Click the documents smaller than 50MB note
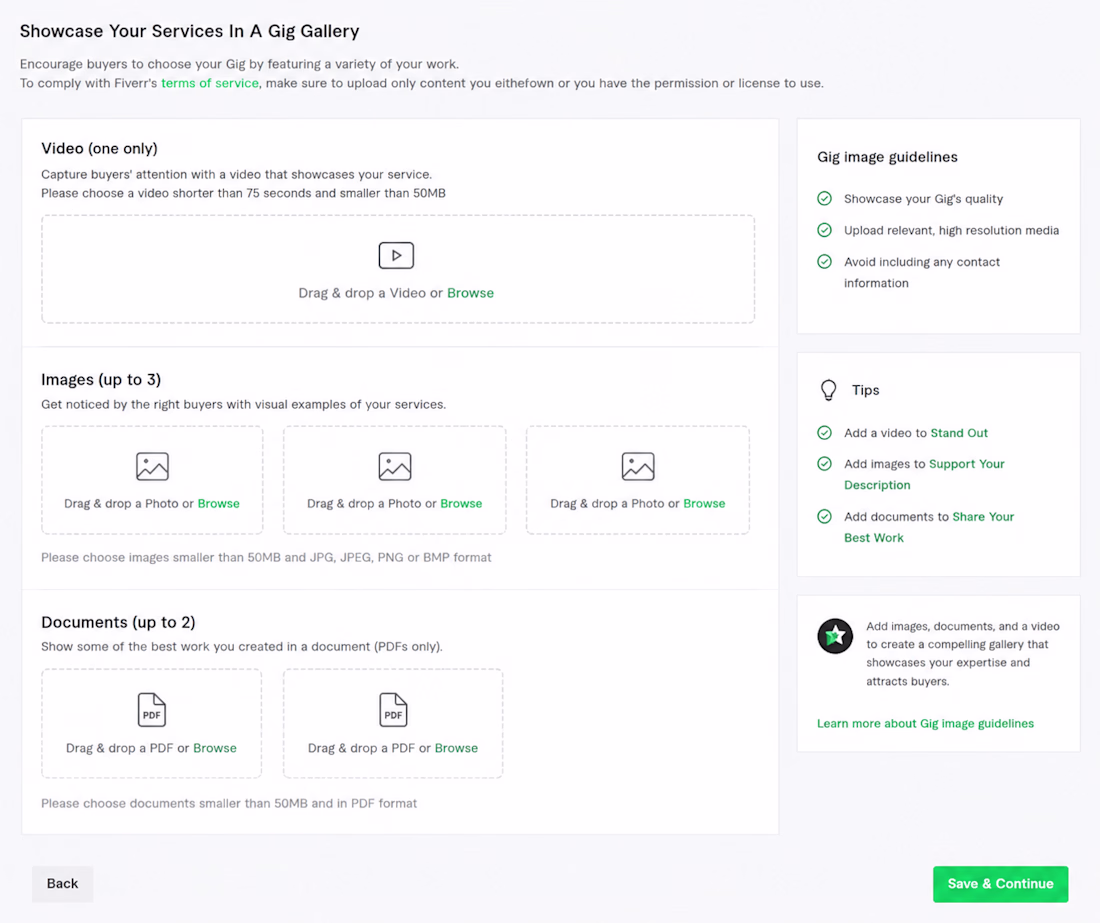The width and height of the screenshot is (1100, 923). [229, 804]
